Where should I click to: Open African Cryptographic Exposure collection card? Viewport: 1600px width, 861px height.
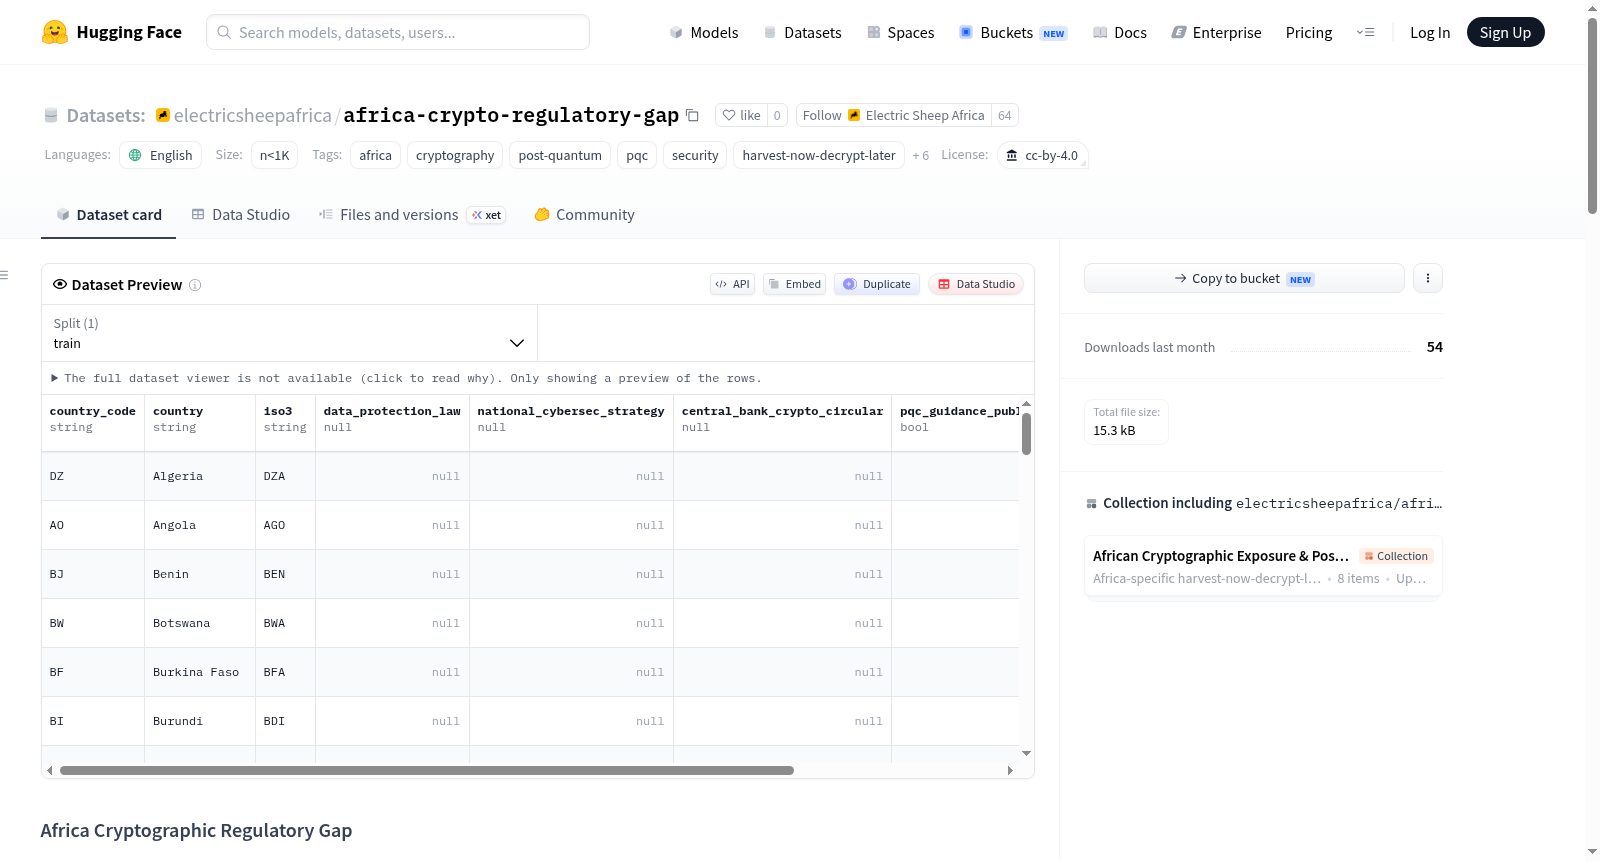click(1263, 566)
